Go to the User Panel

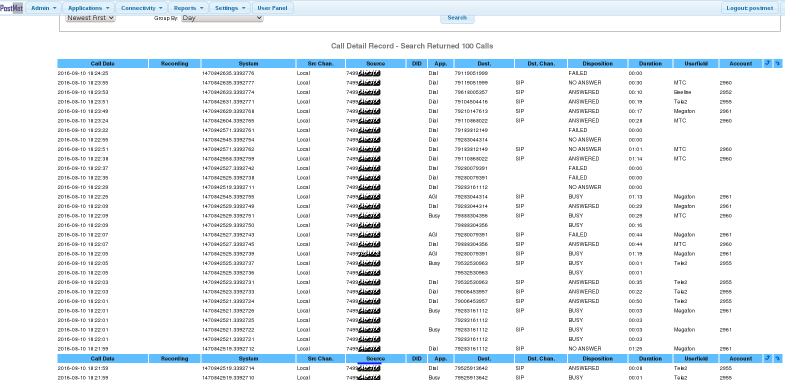[272, 8]
